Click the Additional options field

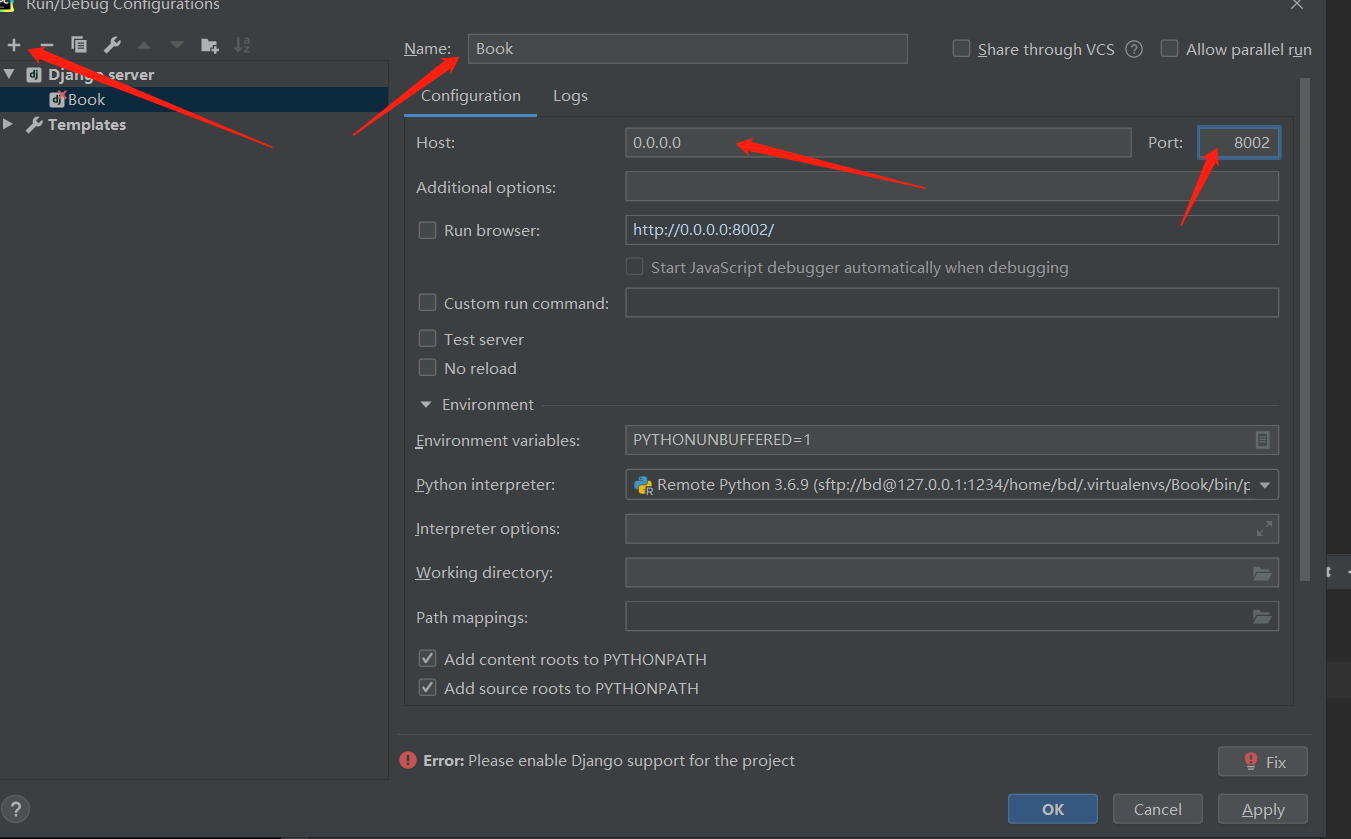click(952, 186)
